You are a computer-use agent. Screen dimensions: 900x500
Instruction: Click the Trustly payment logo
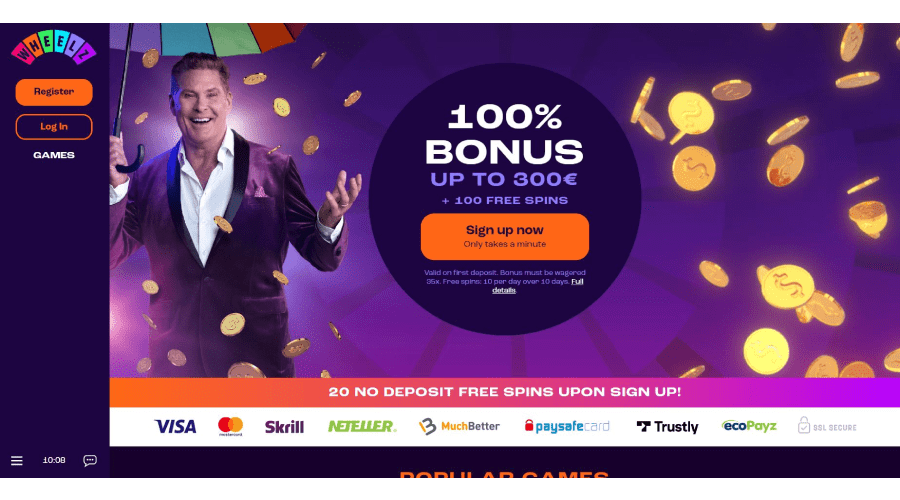pyautogui.click(x=668, y=427)
